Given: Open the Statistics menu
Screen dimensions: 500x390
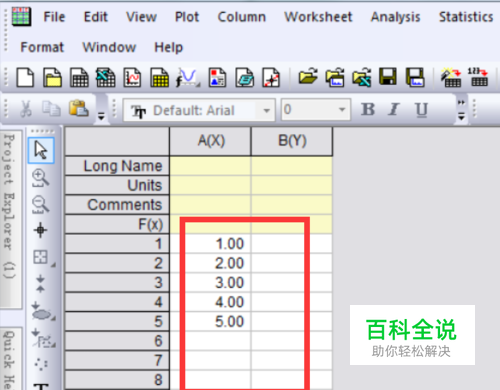Looking at the screenshot, I should click(466, 17).
